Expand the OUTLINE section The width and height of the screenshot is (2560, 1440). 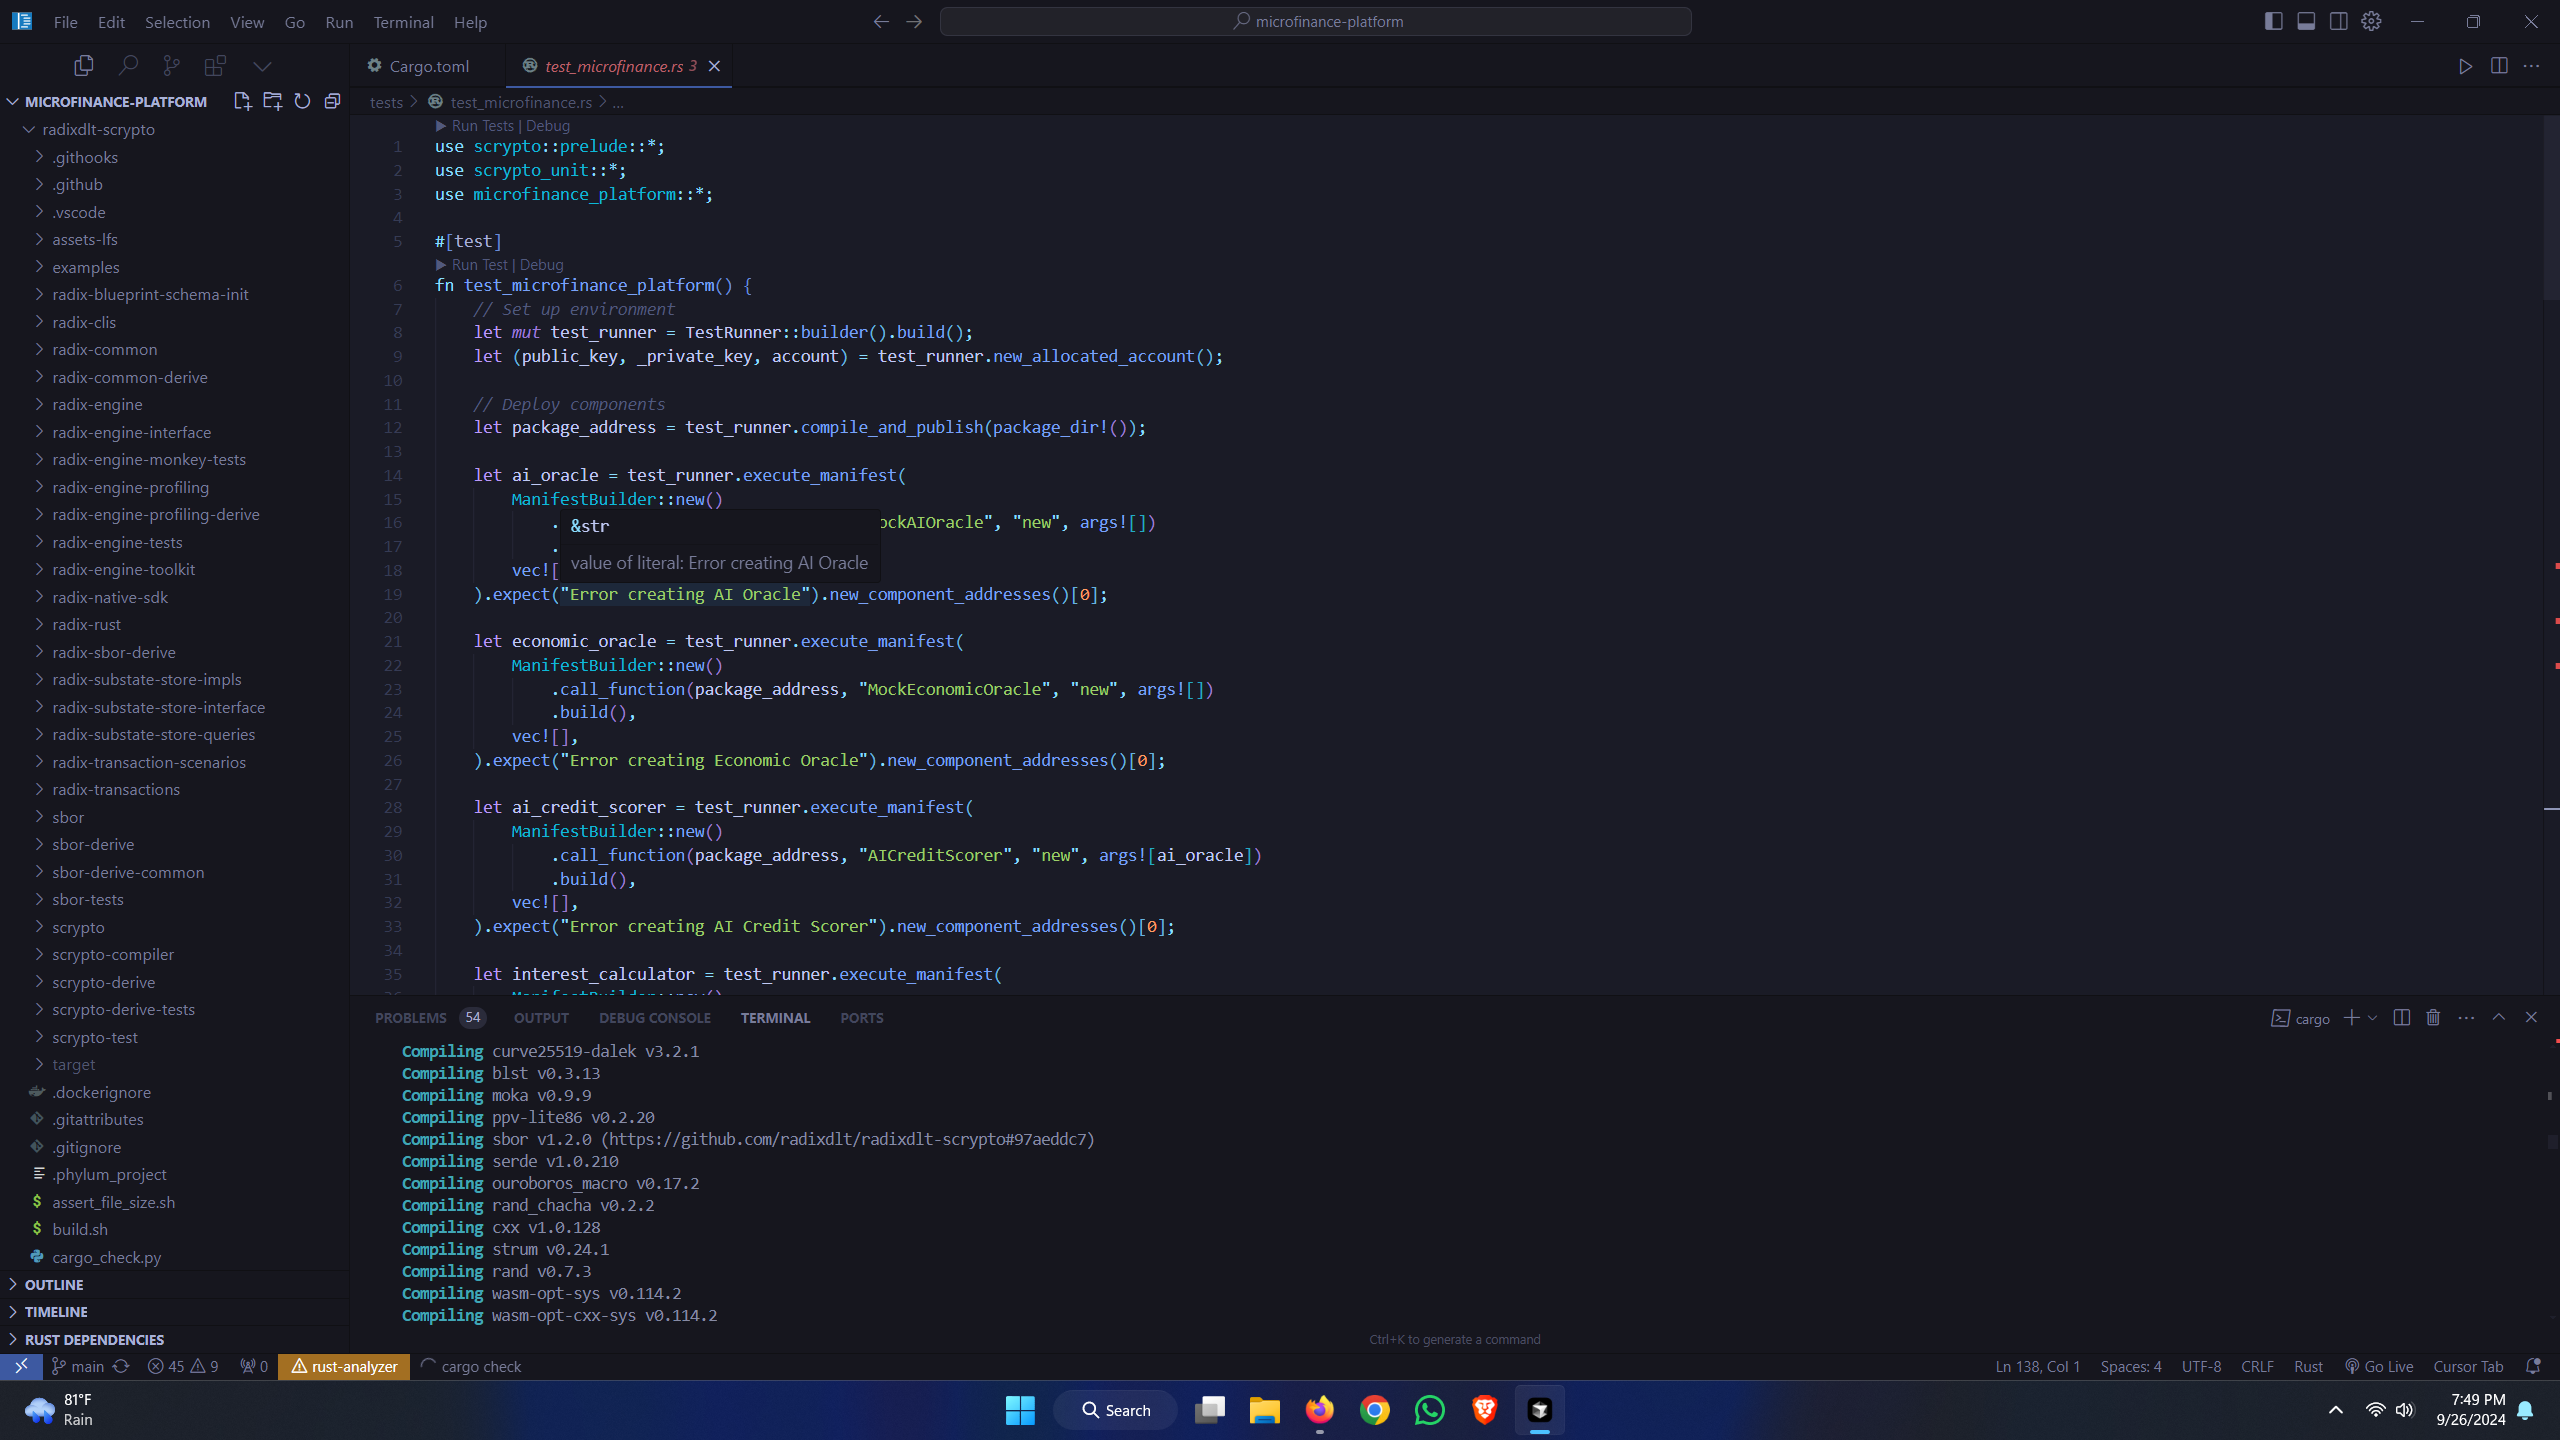coord(54,1284)
